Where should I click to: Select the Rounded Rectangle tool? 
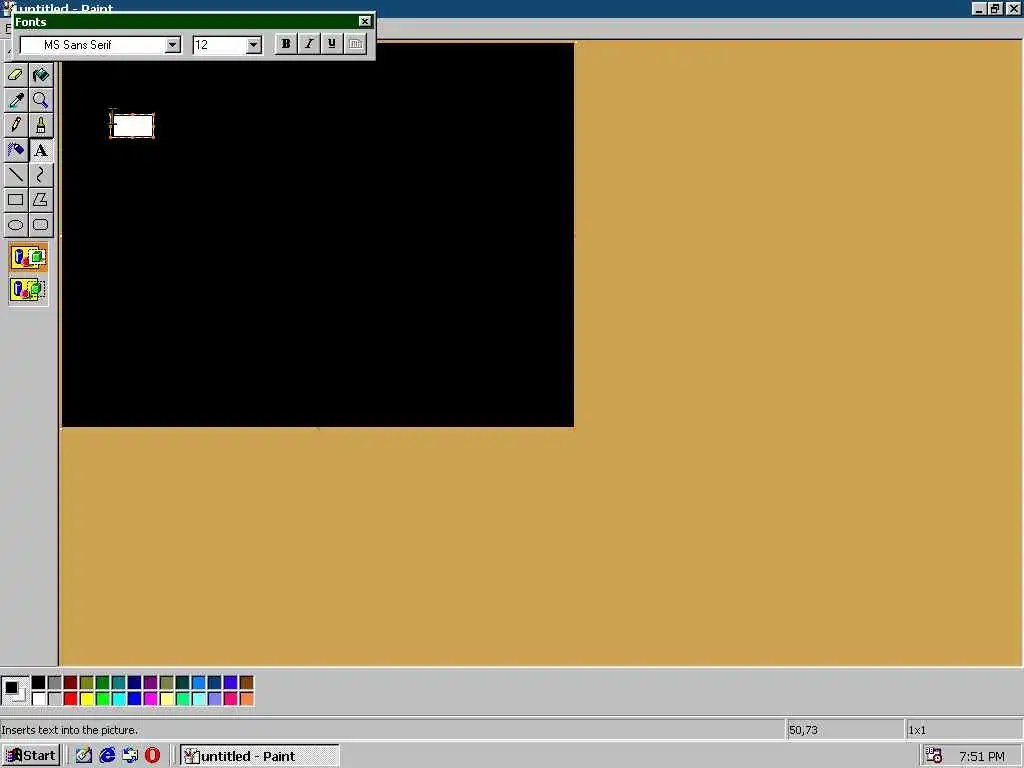point(40,225)
